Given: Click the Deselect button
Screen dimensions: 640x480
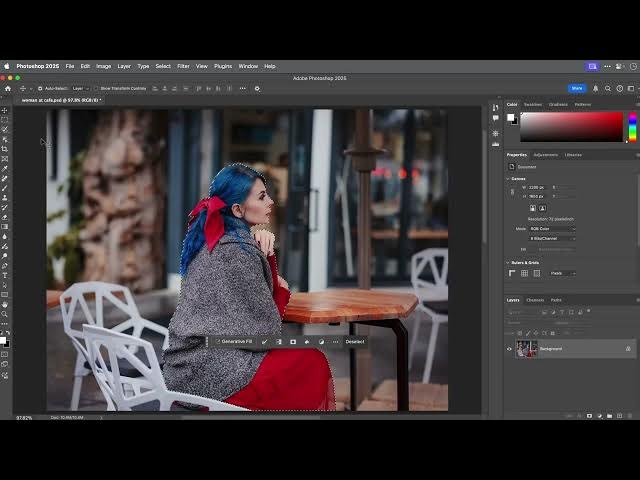Looking at the screenshot, I should (355, 342).
